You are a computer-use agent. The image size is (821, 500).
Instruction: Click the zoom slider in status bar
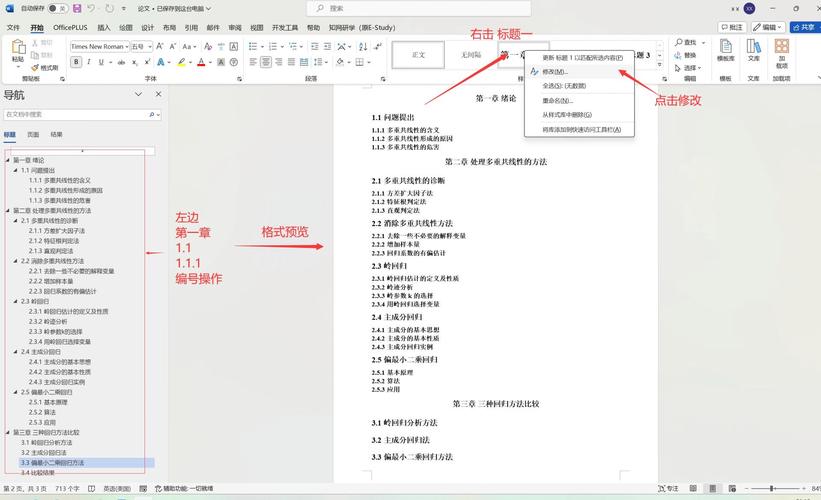[x=775, y=488]
